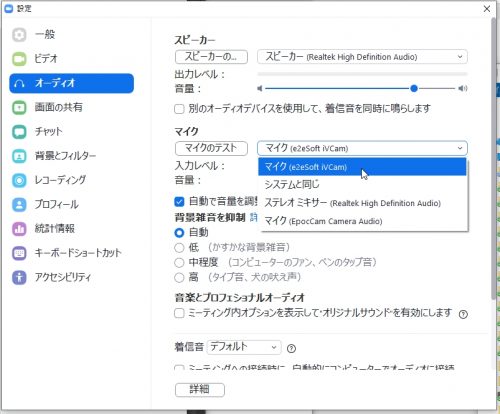Open the speaker device dropdown
This screenshot has width=500, height=414.
(362, 57)
